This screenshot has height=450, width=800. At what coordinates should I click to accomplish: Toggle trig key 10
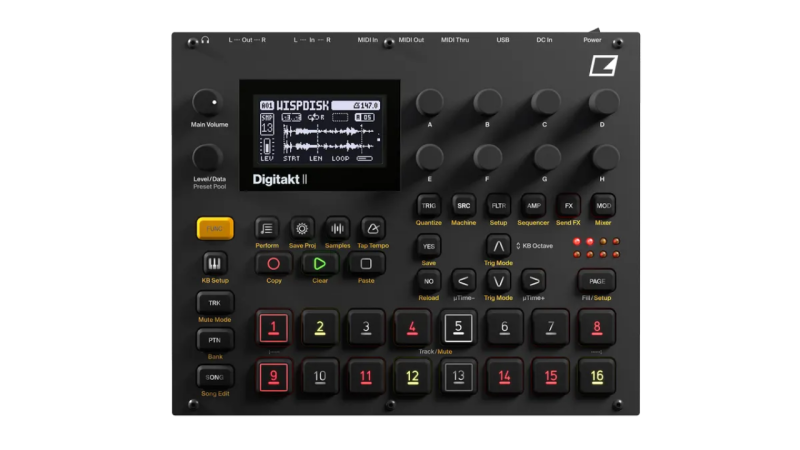pos(319,377)
